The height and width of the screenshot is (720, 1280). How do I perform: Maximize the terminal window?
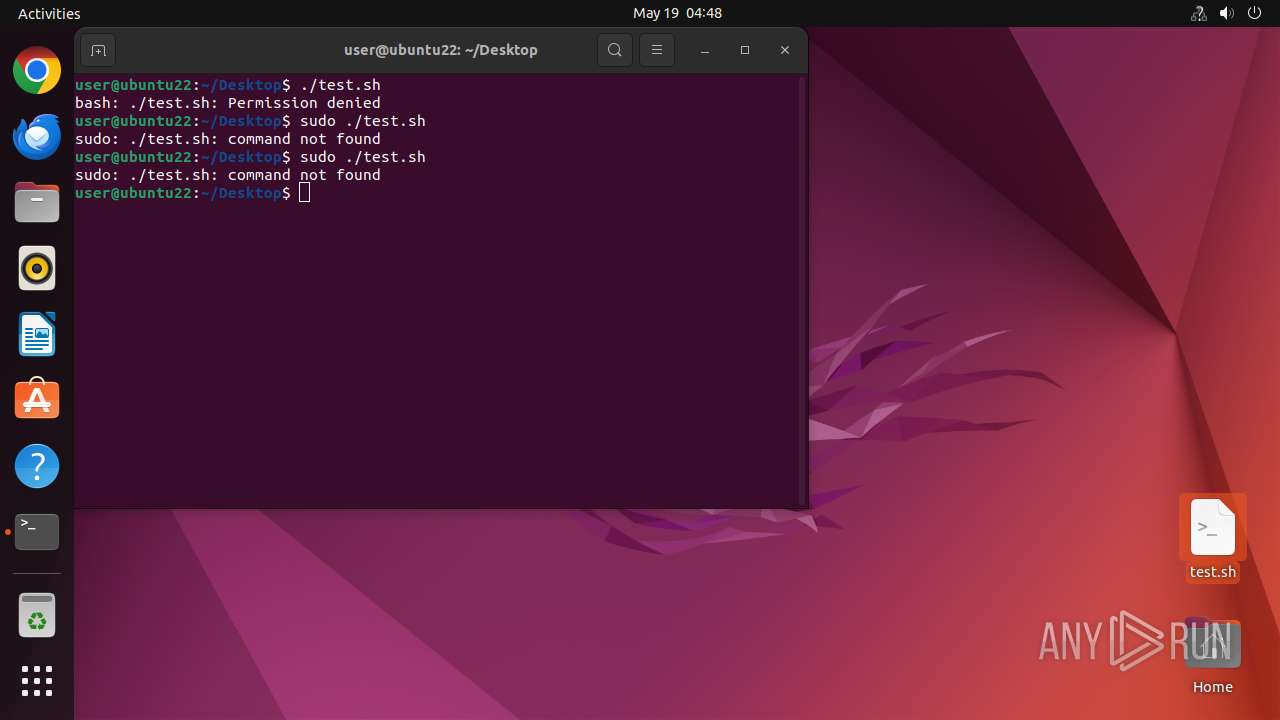pos(745,50)
